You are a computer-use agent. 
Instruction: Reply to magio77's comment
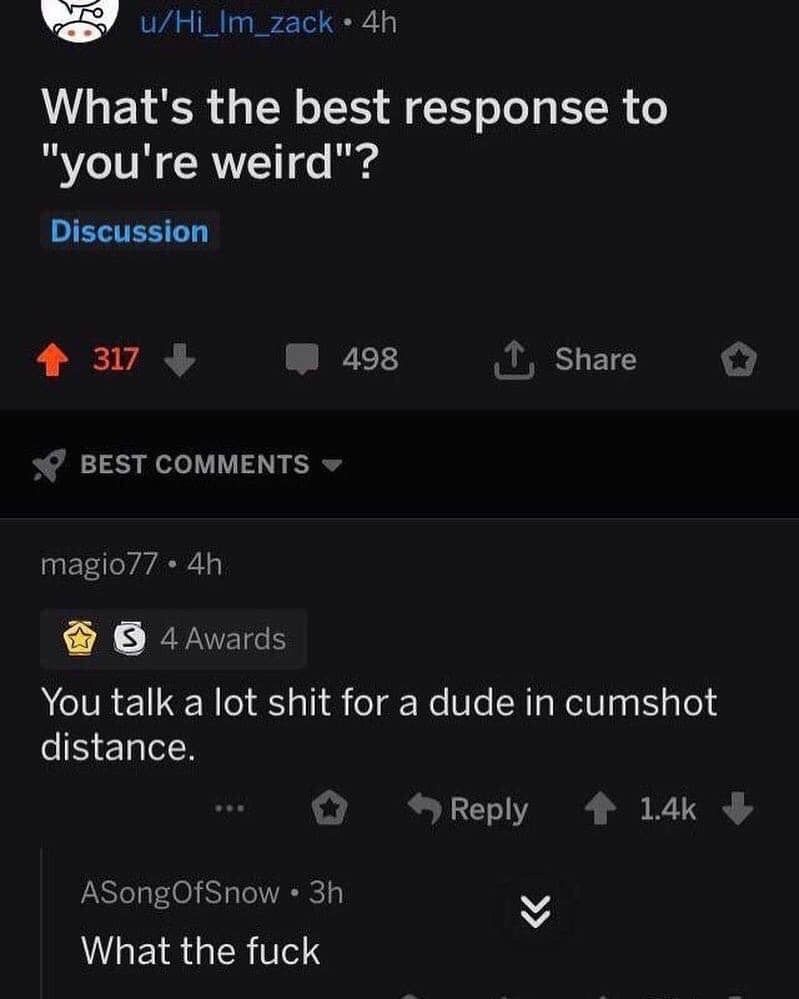(x=469, y=809)
